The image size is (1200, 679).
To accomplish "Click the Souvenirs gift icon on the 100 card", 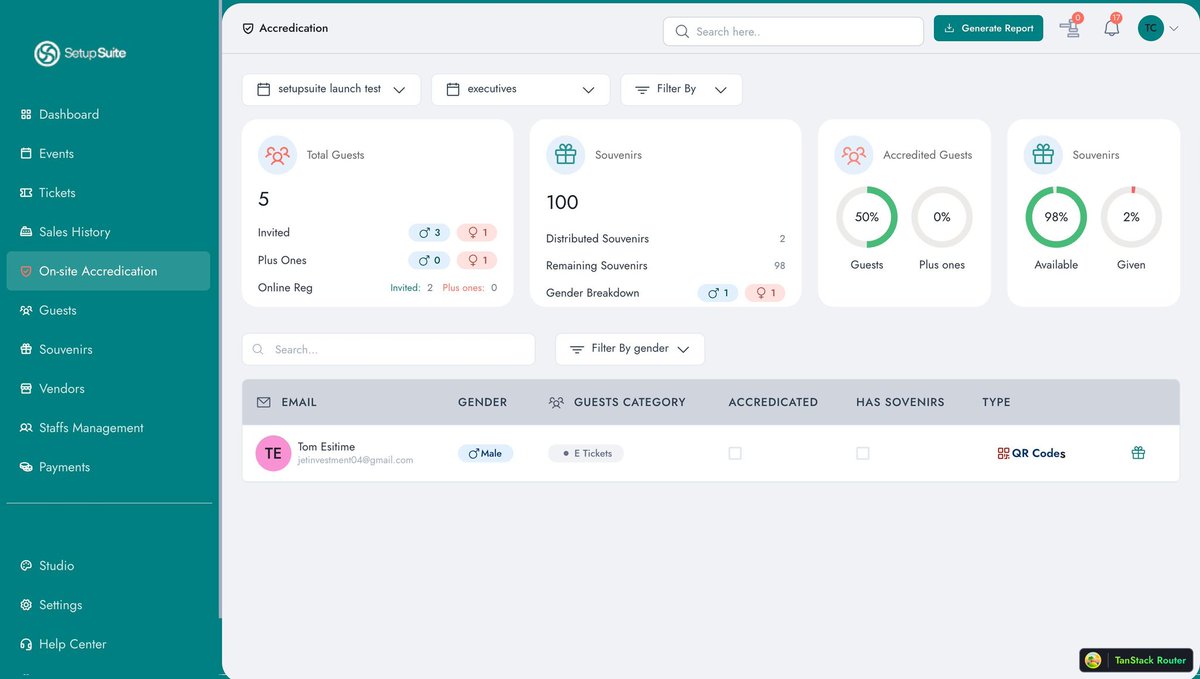I will tap(565, 154).
